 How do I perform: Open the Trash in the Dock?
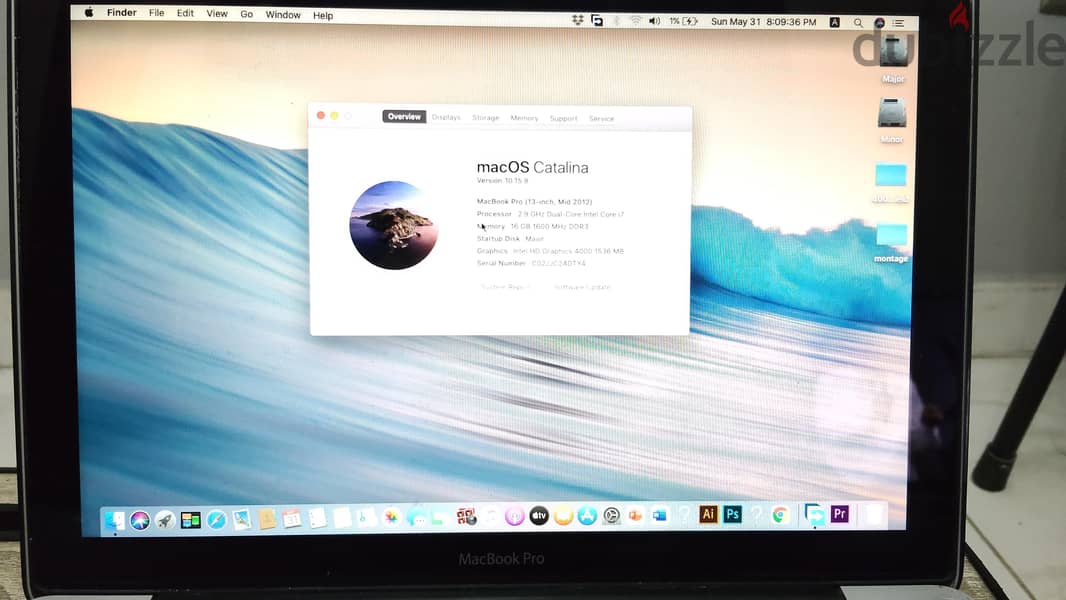(874, 514)
